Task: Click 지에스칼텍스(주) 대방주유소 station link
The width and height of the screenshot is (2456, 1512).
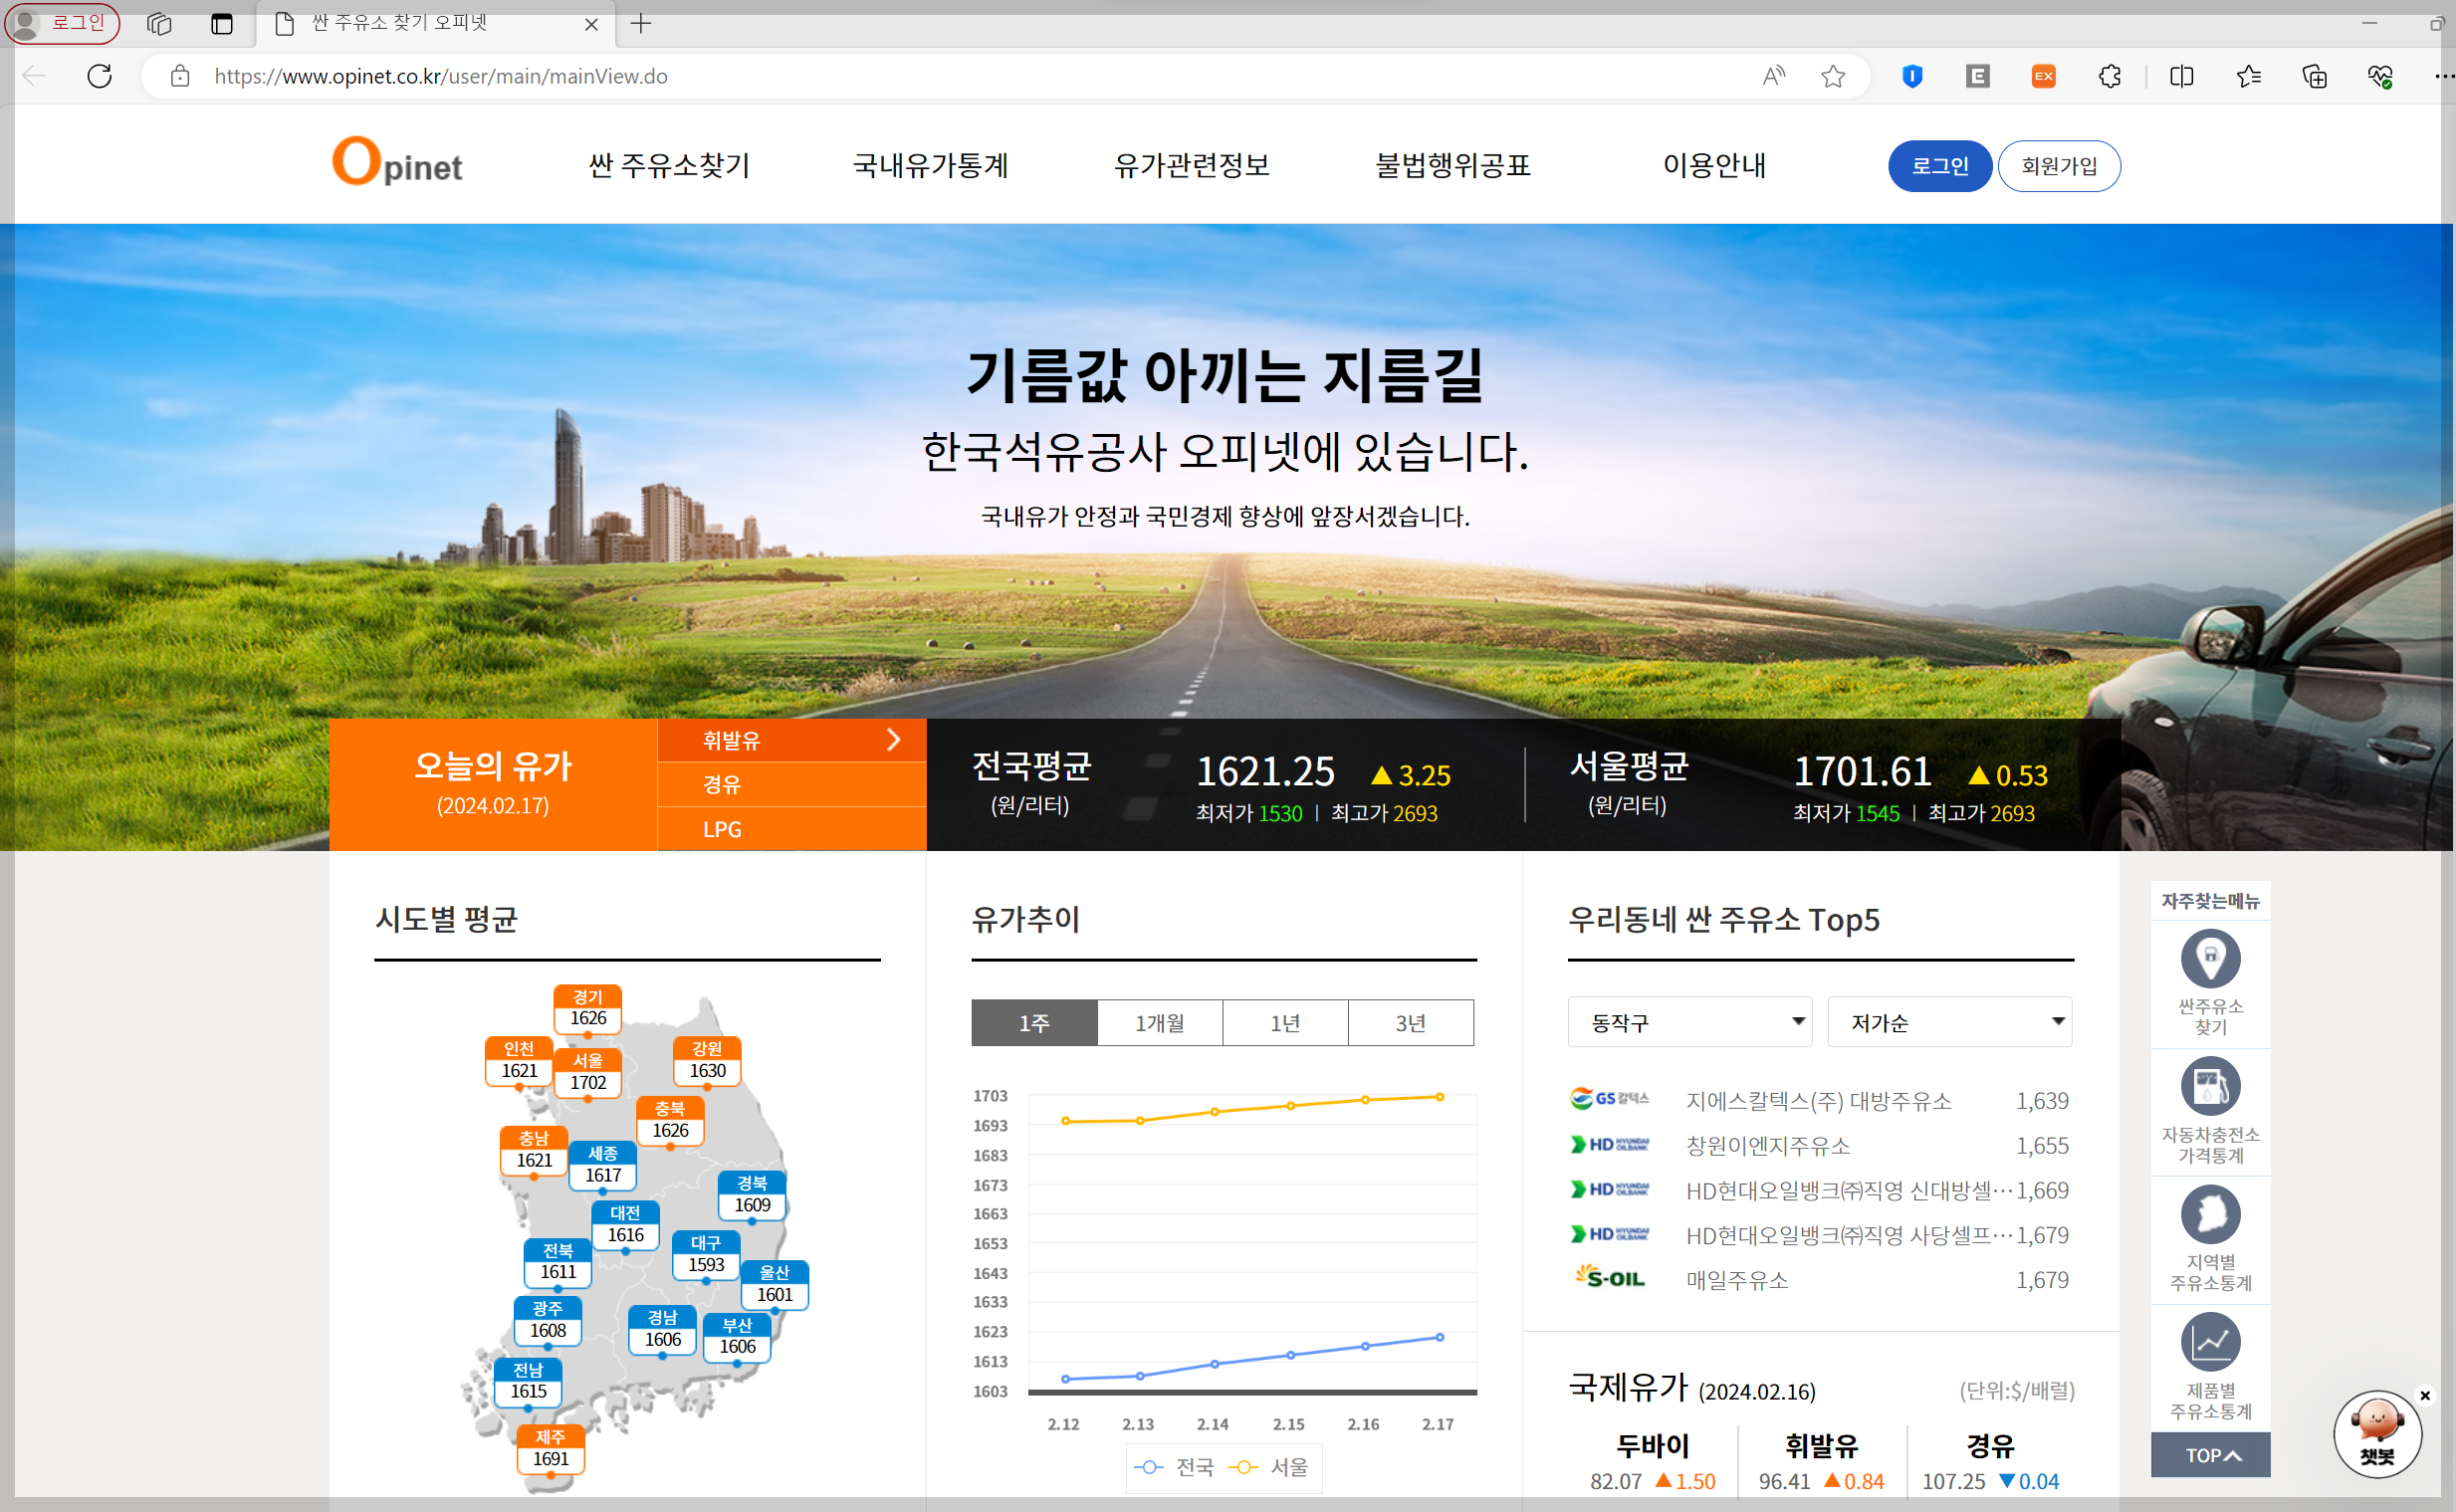Action: [x=1818, y=1101]
